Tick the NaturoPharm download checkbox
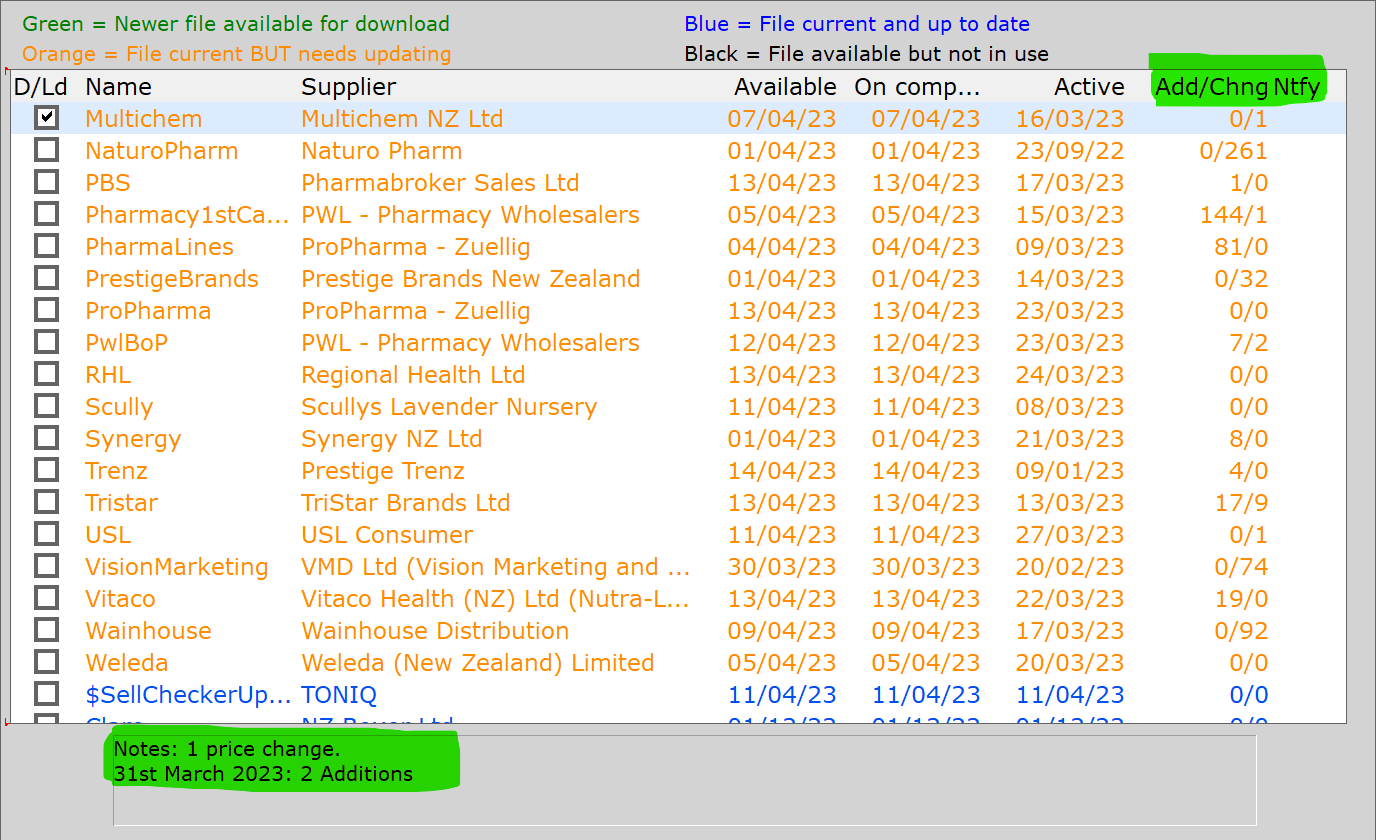Image resolution: width=1384 pixels, height=840 pixels. (x=46, y=149)
